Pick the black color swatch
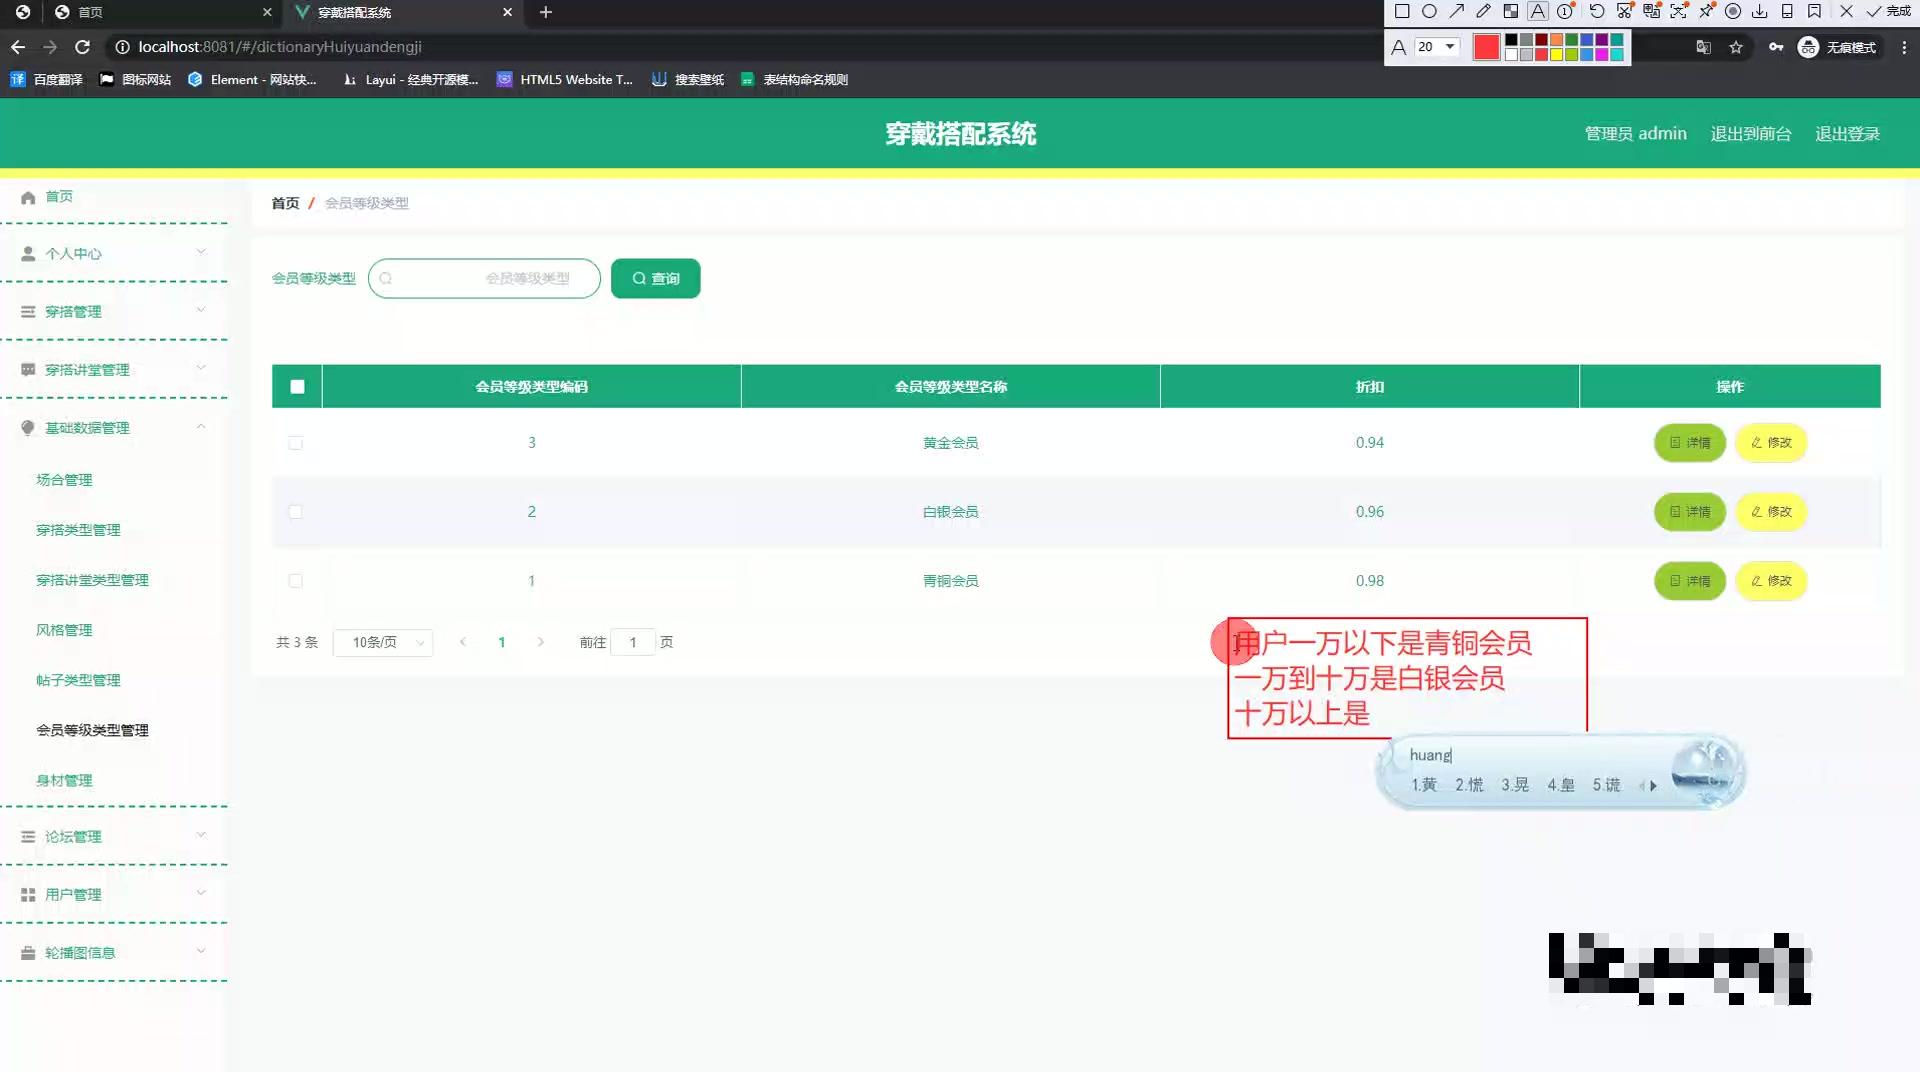The height and width of the screenshot is (1072, 1920). (x=1511, y=39)
